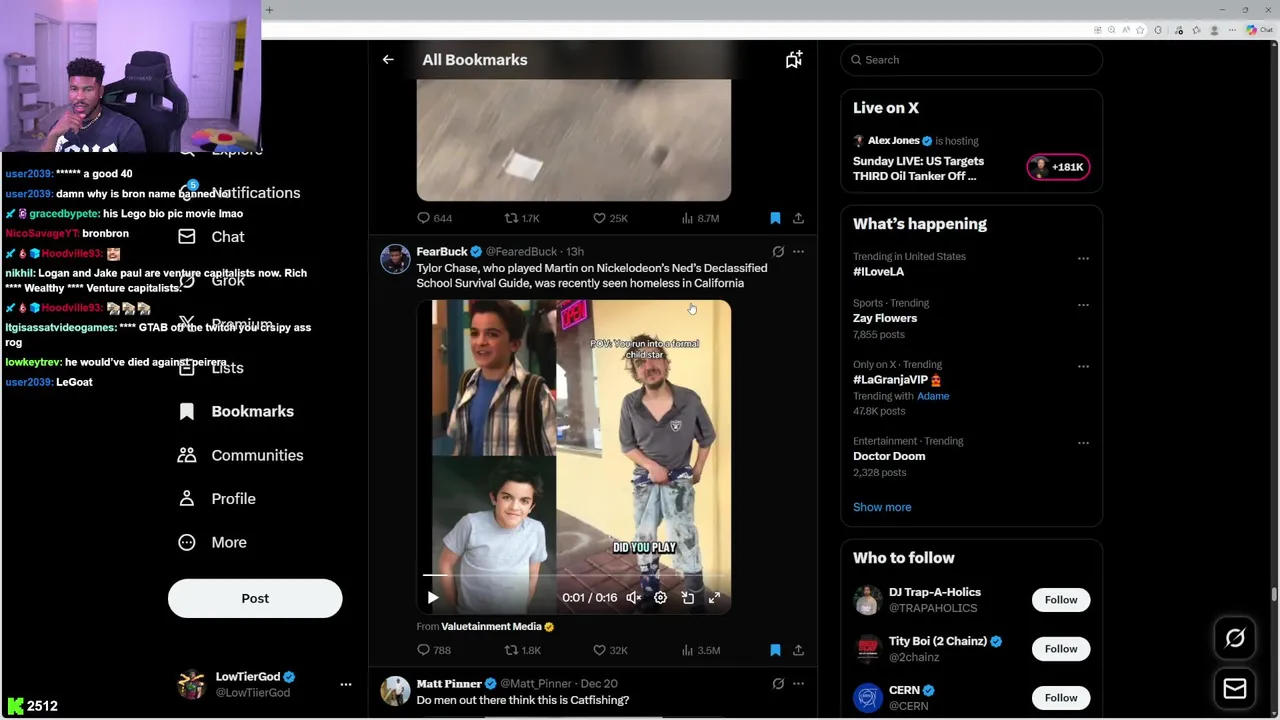Remove bookmark on the 8.7M-view post
The height and width of the screenshot is (720, 1280).
(x=775, y=218)
